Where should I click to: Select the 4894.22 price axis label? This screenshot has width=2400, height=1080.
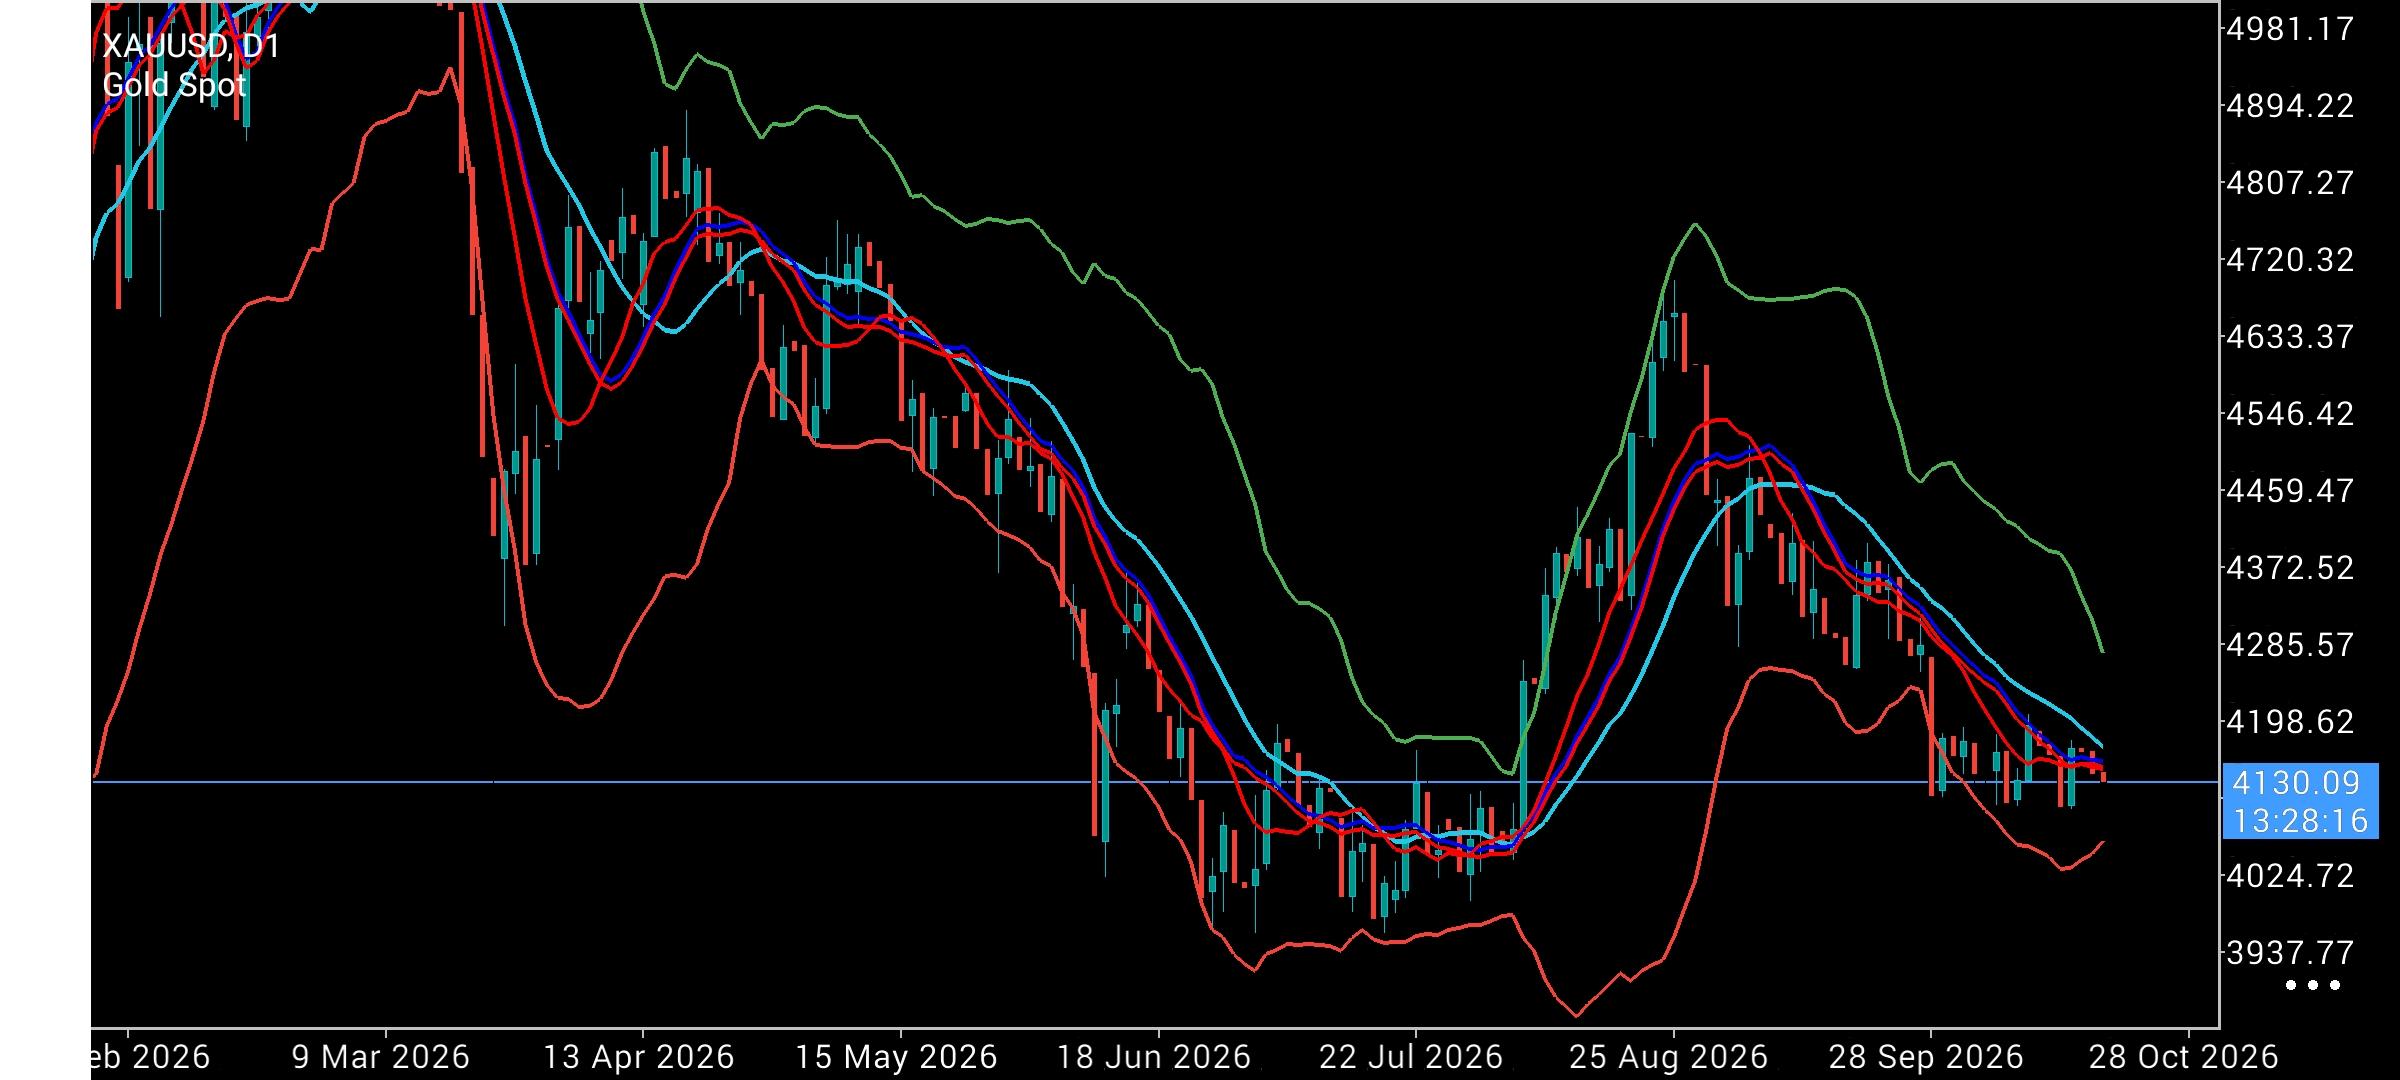click(x=2290, y=106)
